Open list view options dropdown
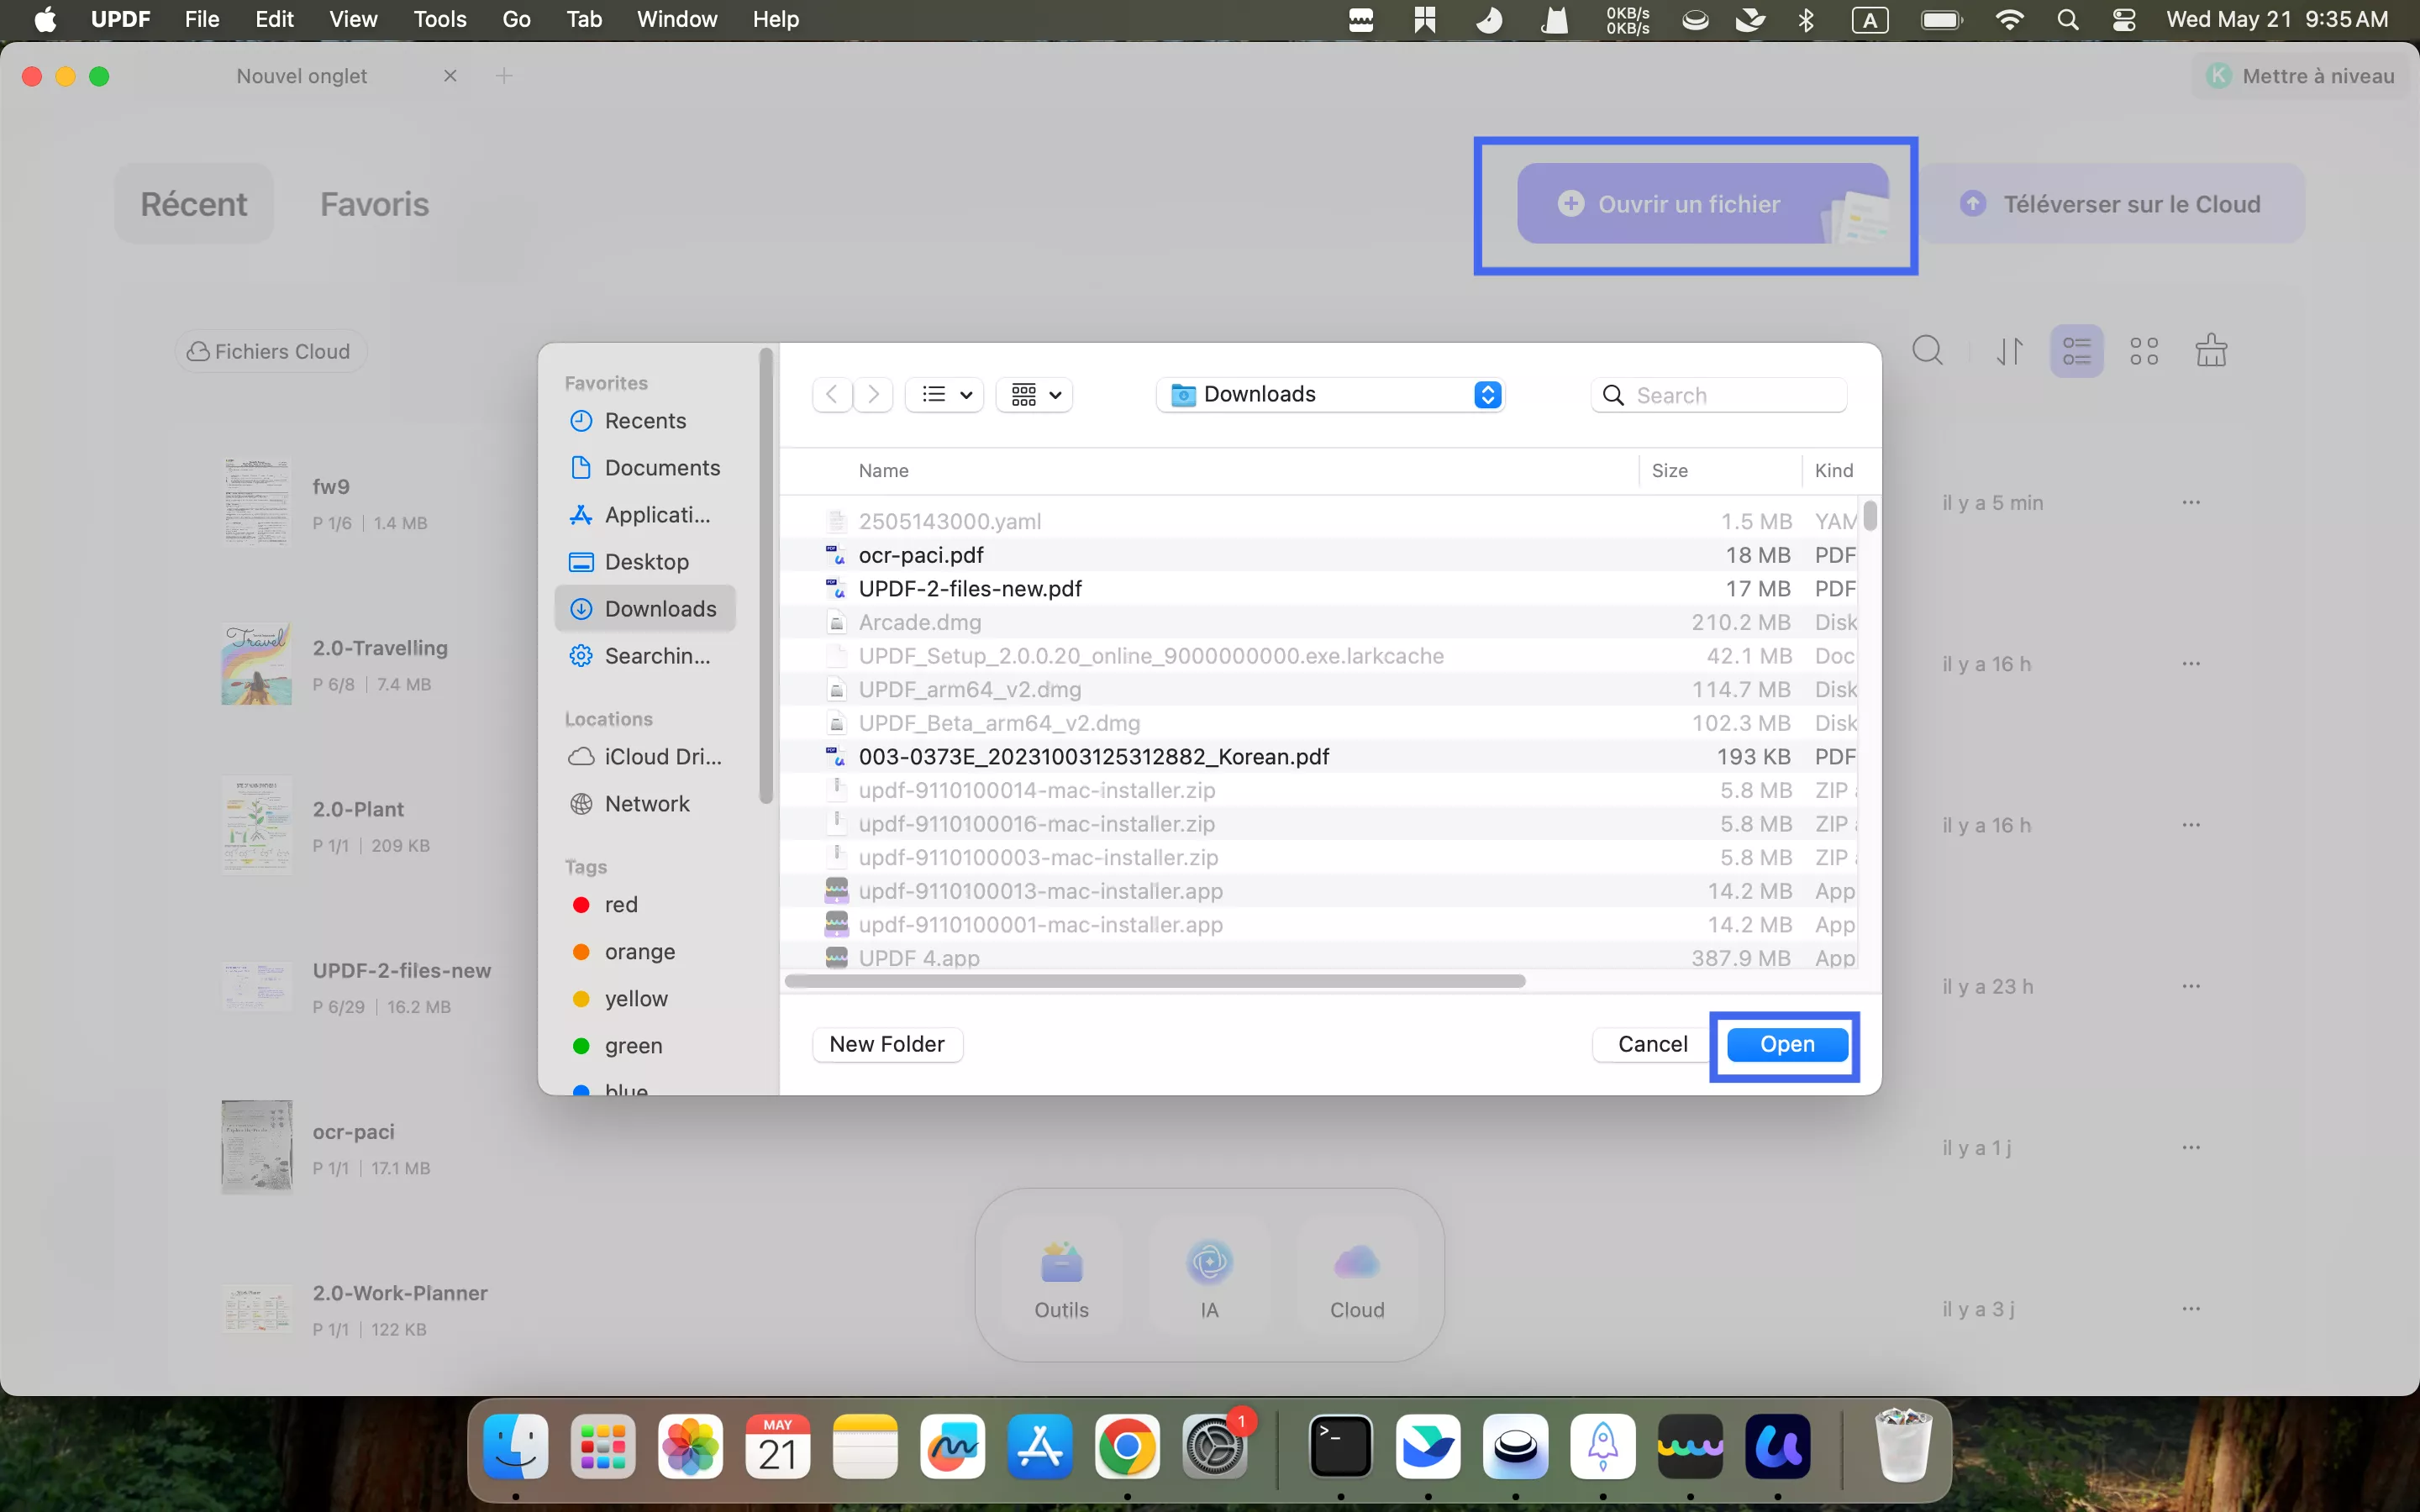Screen dimensions: 2420x1512 coord(945,394)
